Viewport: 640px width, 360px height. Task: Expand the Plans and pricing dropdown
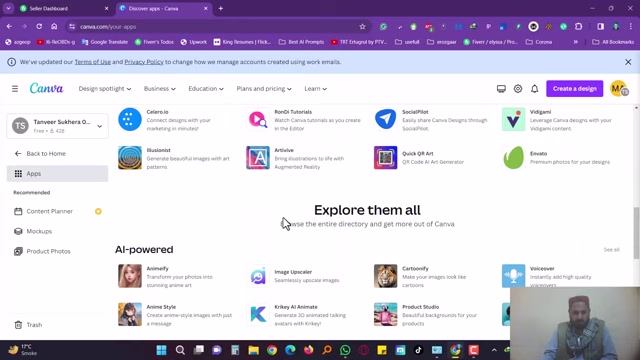click(x=264, y=89)
